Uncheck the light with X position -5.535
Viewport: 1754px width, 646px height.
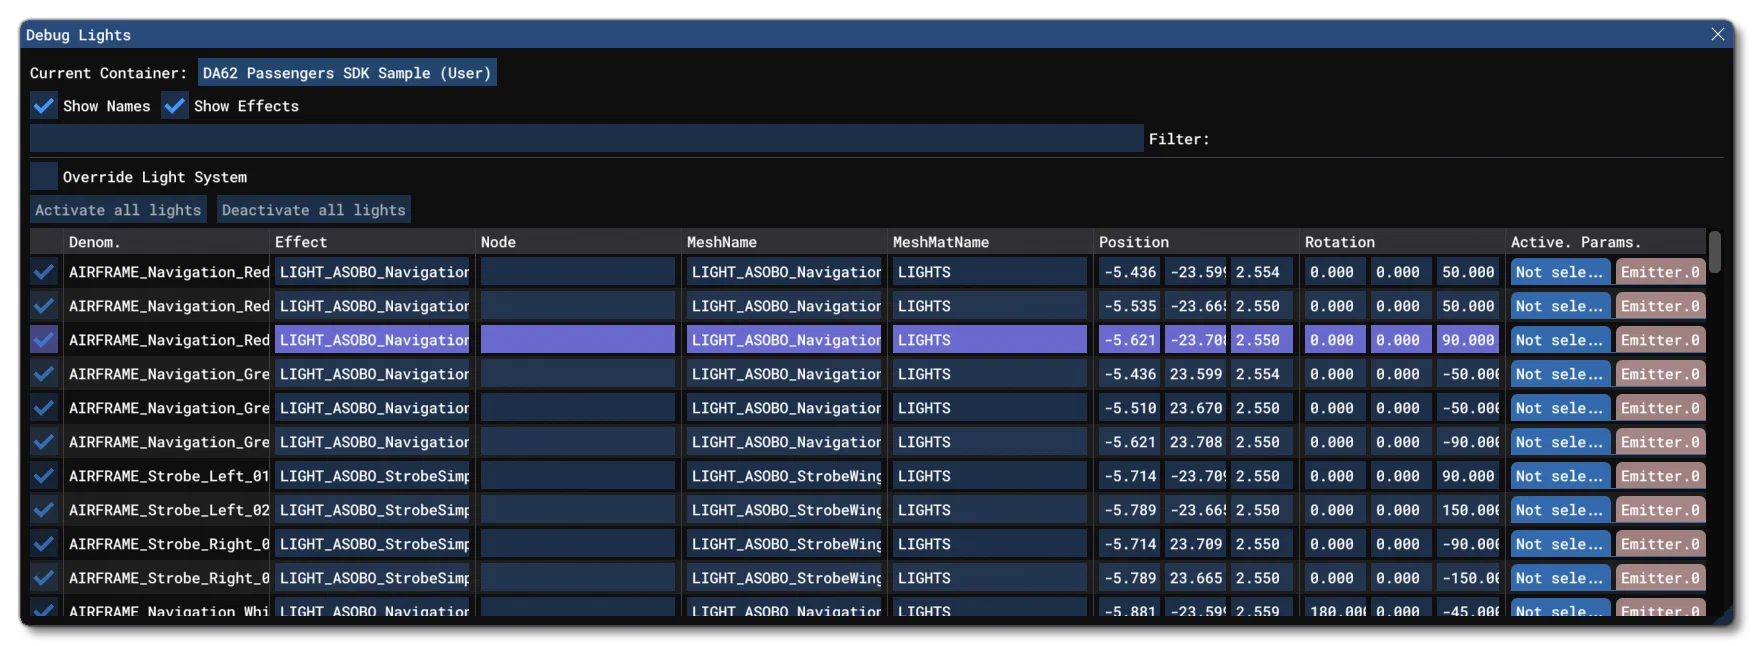43,305
